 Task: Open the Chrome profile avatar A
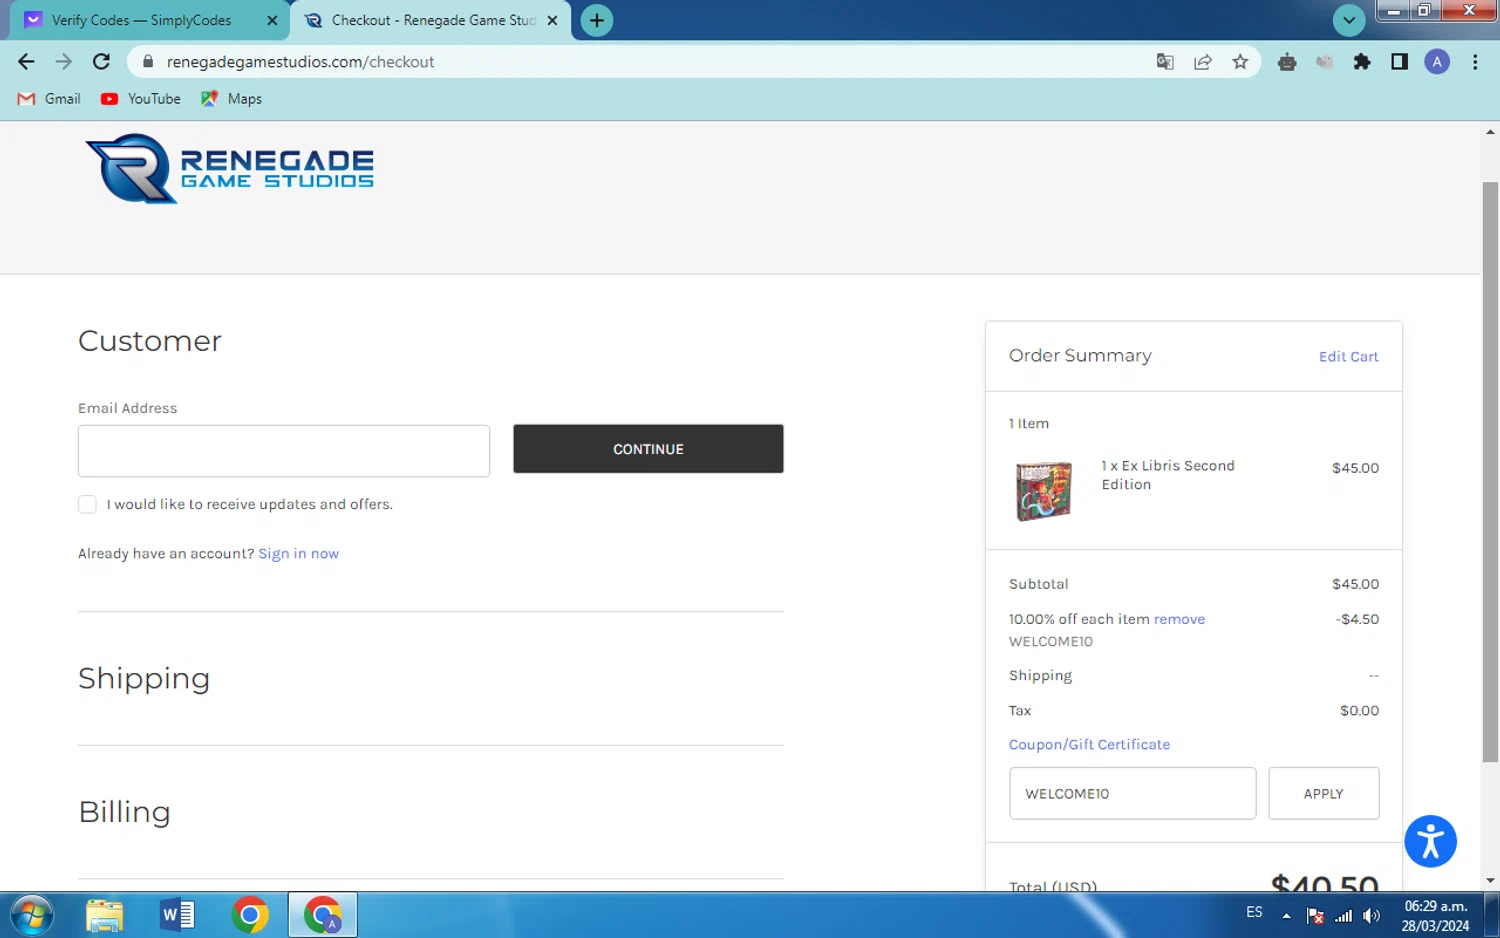[1437, 62]
